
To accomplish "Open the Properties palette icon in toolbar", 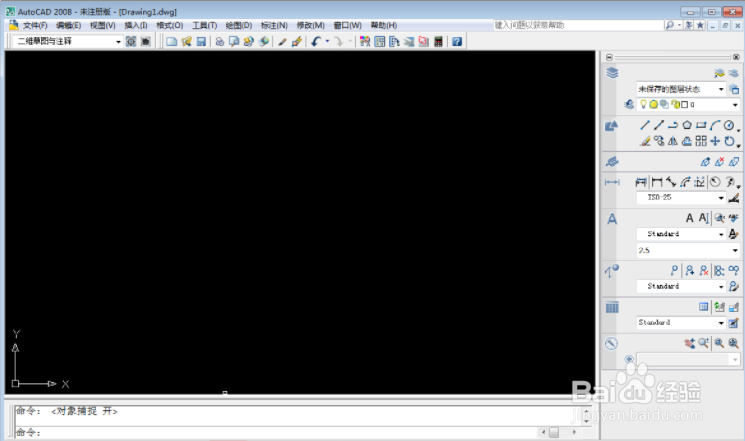I will point(364,42).
